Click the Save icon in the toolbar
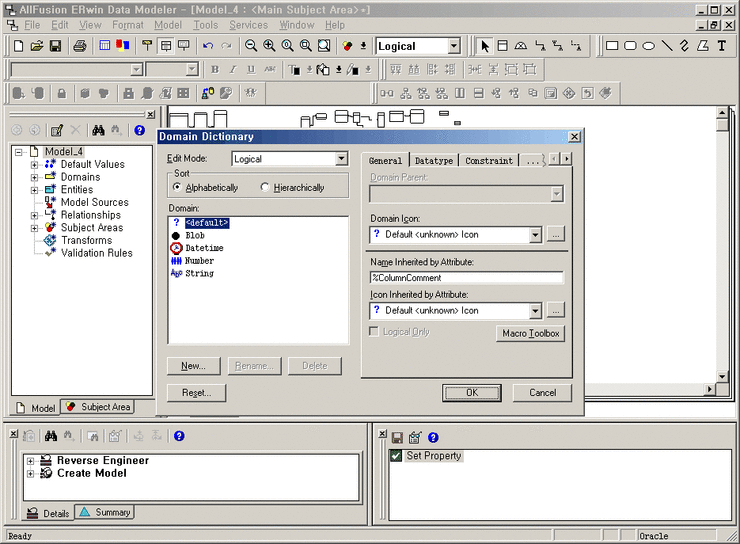740x544 pixels. point(55,46)
